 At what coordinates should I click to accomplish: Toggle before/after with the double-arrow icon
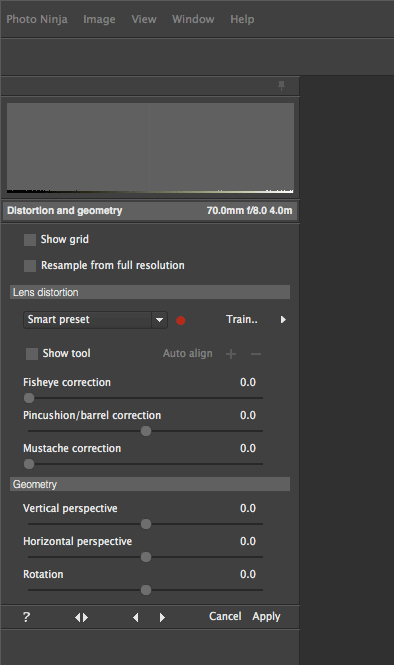coord(81,618)
